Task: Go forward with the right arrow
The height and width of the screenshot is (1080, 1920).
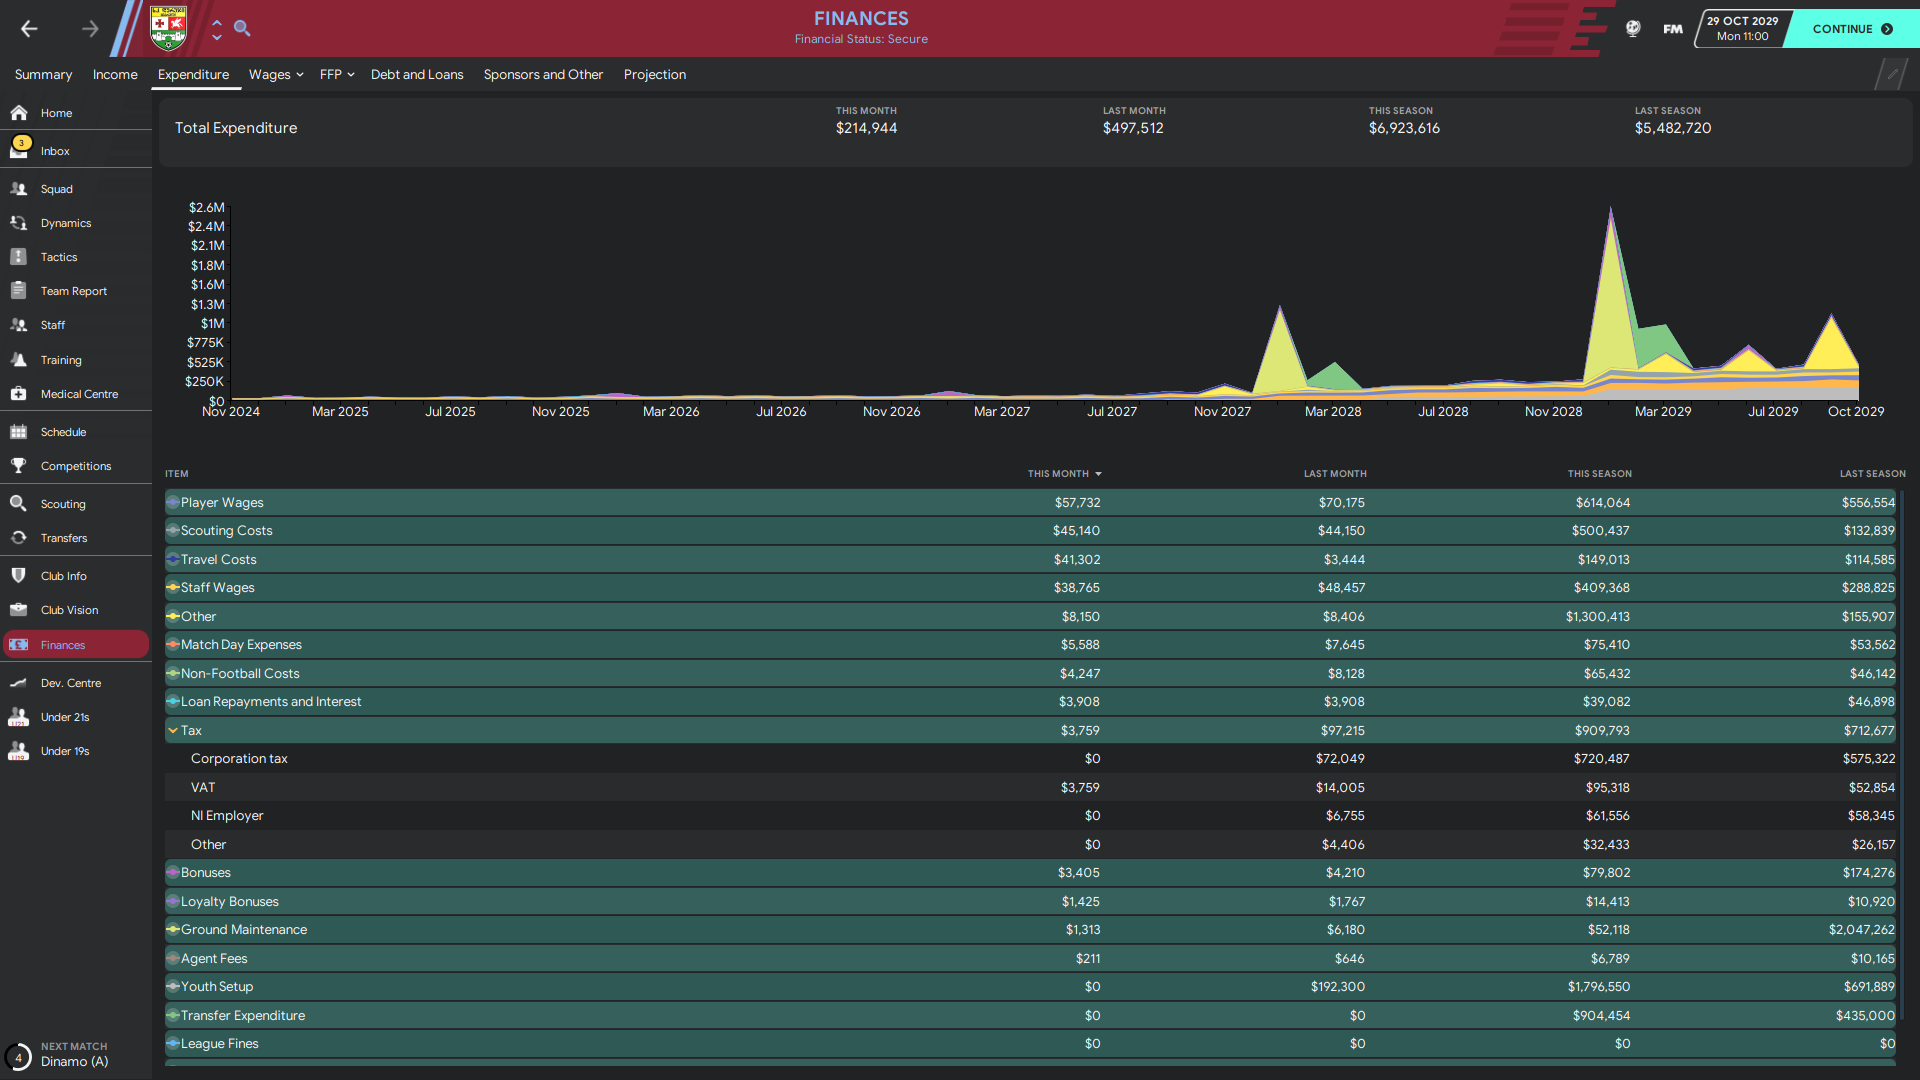Action: 90,29
